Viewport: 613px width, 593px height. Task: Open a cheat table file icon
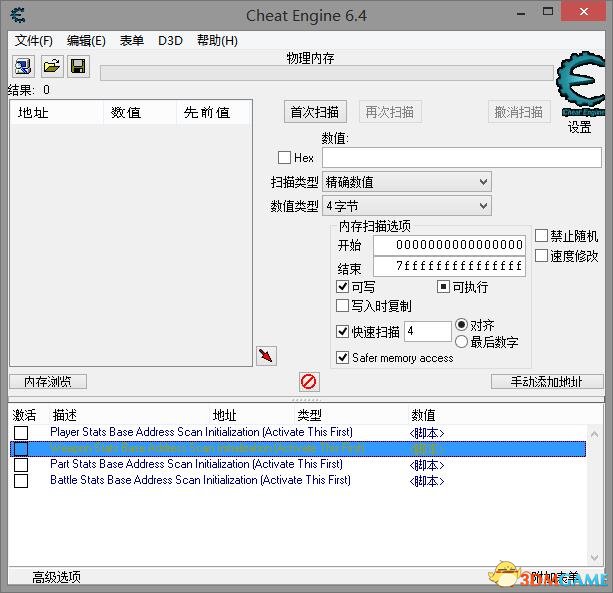tap(52, 66)
